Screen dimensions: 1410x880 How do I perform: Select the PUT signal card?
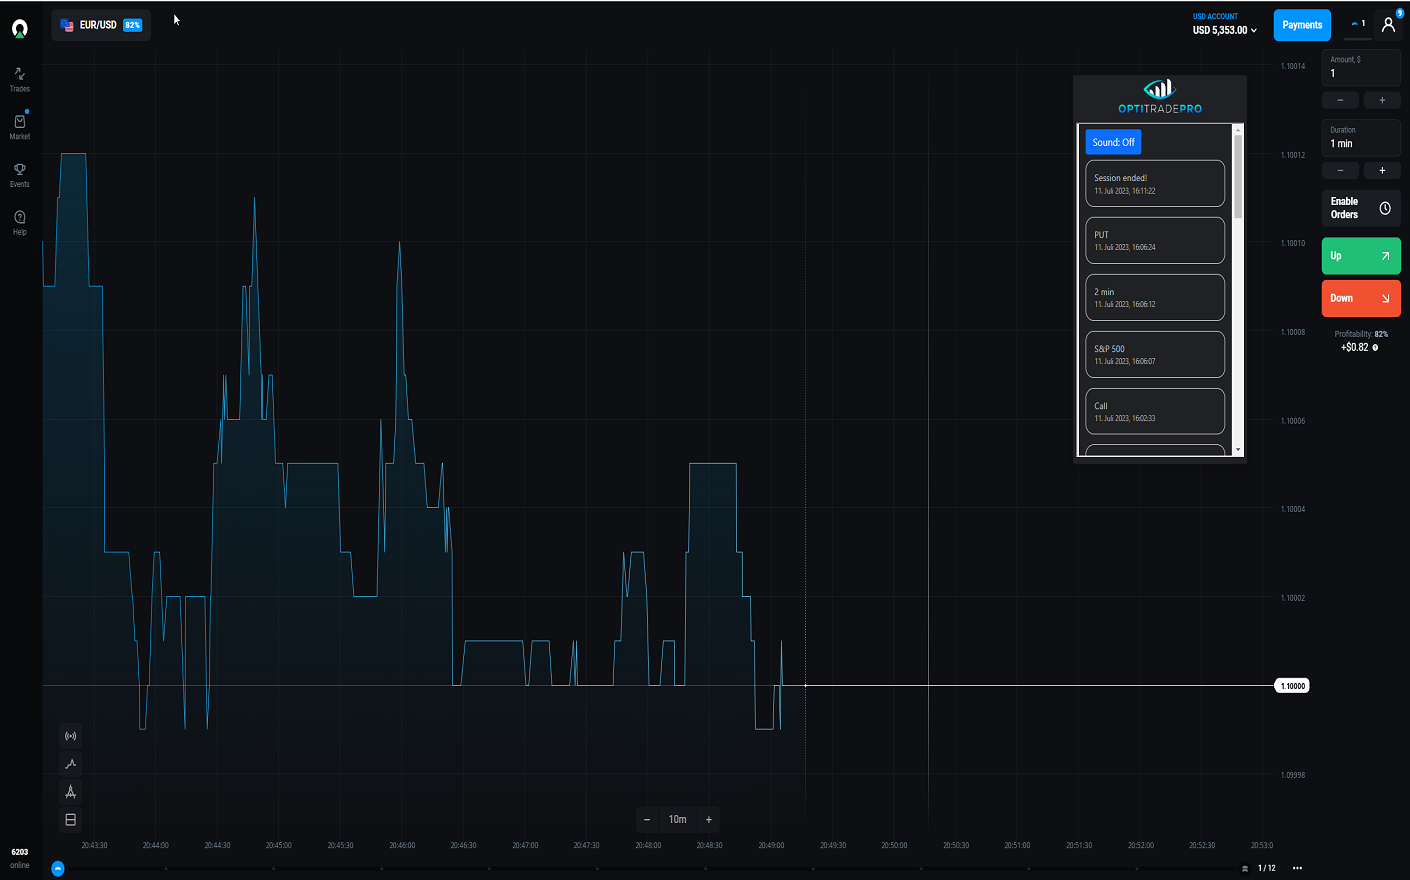[x=1155, y=240]
